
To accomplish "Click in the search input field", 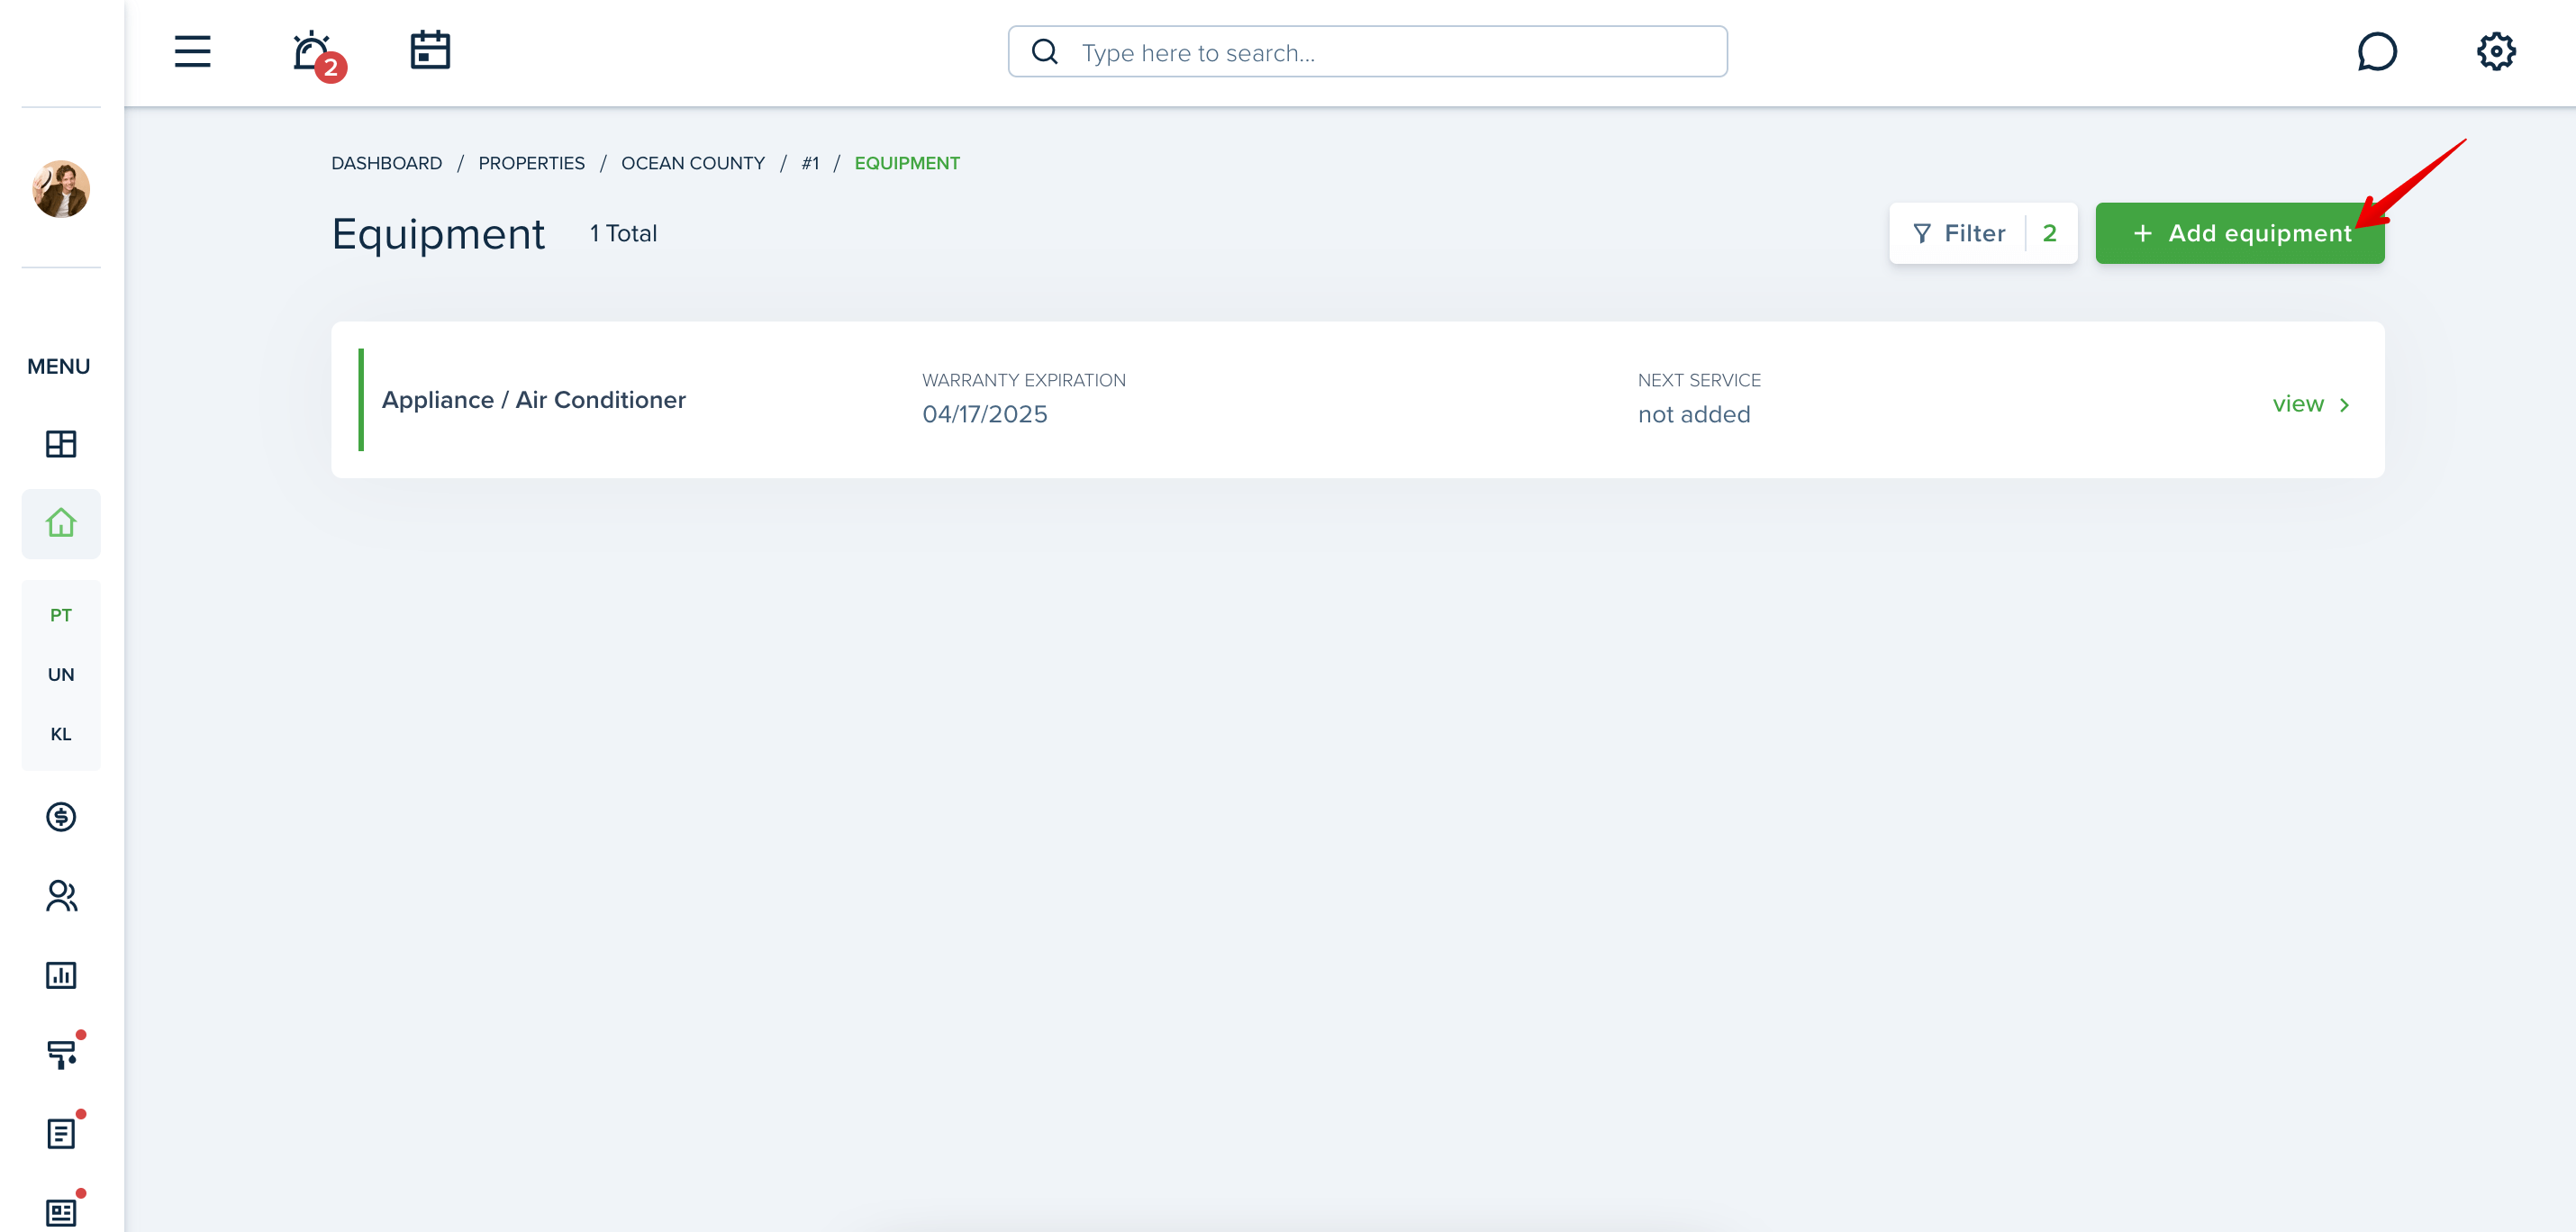I will click(1367, 52).
